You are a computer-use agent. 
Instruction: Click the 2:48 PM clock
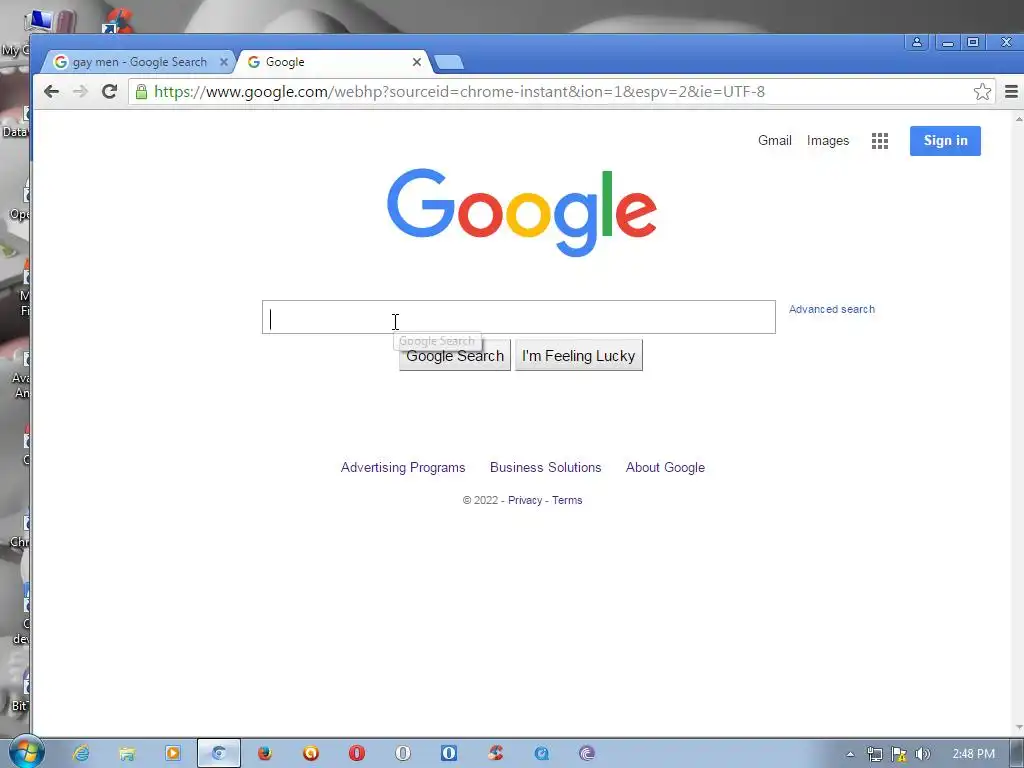pyautogui.click(x=973, y=754)
